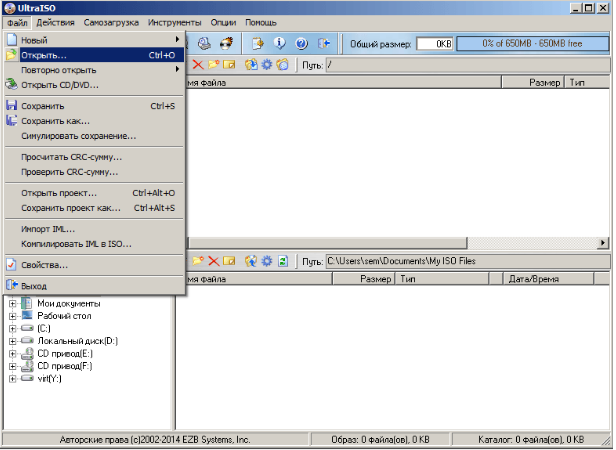Click the Rename icon in the local files toolbar
The image size is (616, 450).
point(229,261)
